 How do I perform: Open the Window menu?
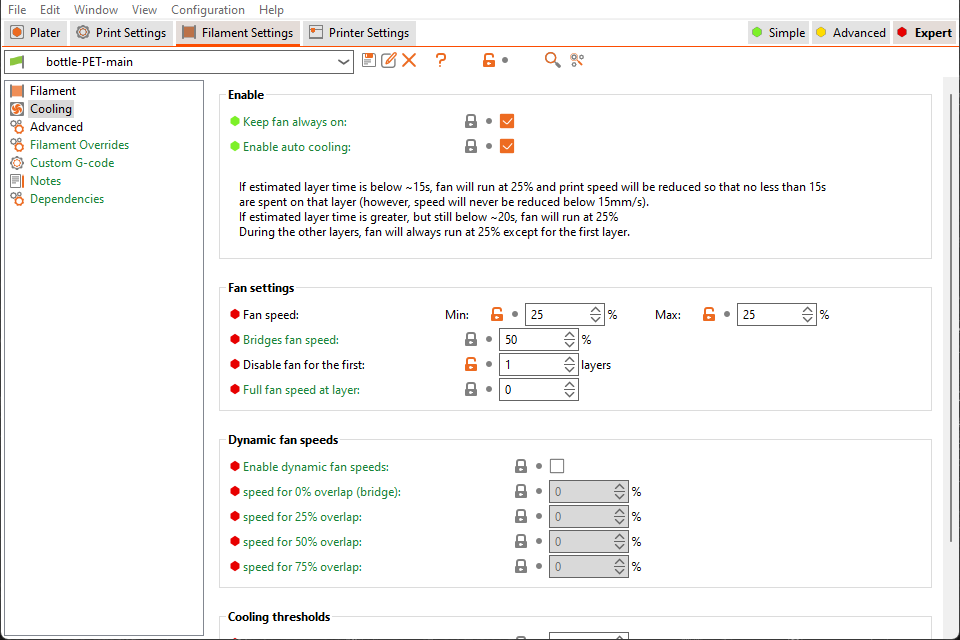click(x=96, y=10)
